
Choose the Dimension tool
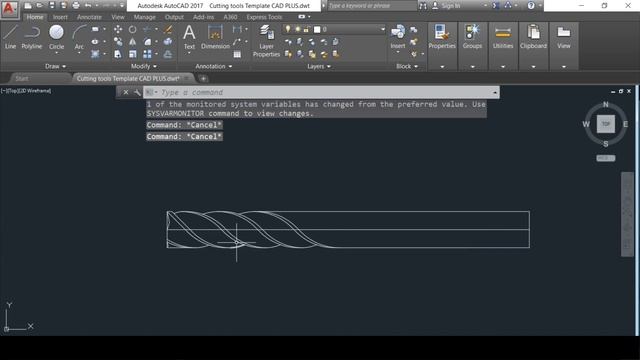215,37
